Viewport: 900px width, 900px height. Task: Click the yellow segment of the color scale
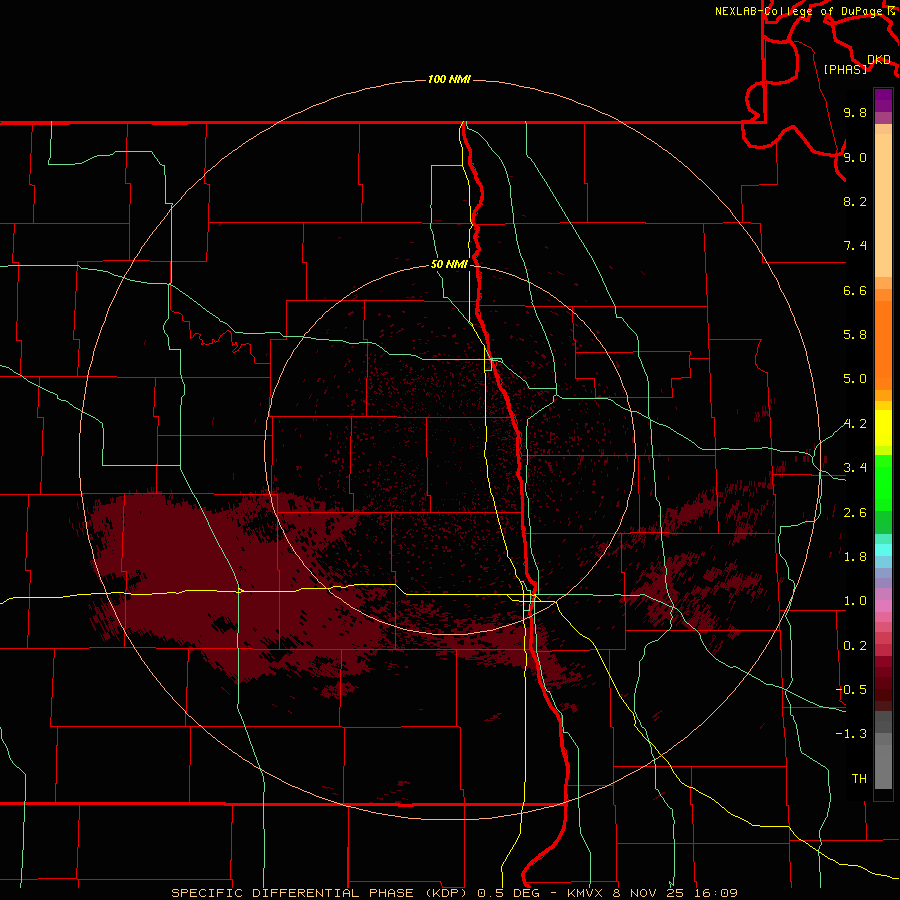(883, 428)
